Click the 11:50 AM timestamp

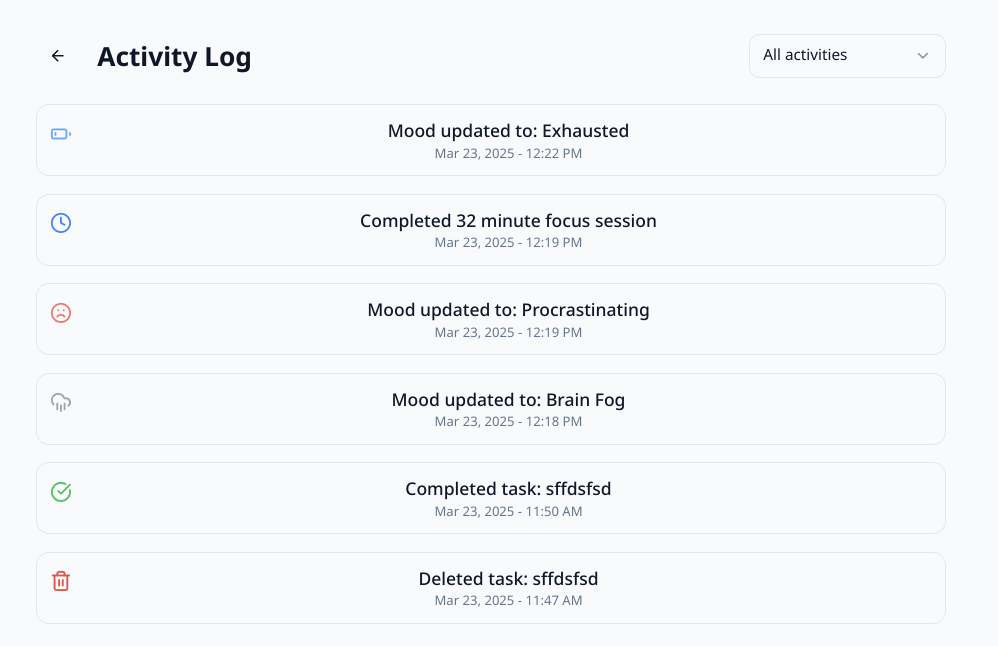coord(508,512)
